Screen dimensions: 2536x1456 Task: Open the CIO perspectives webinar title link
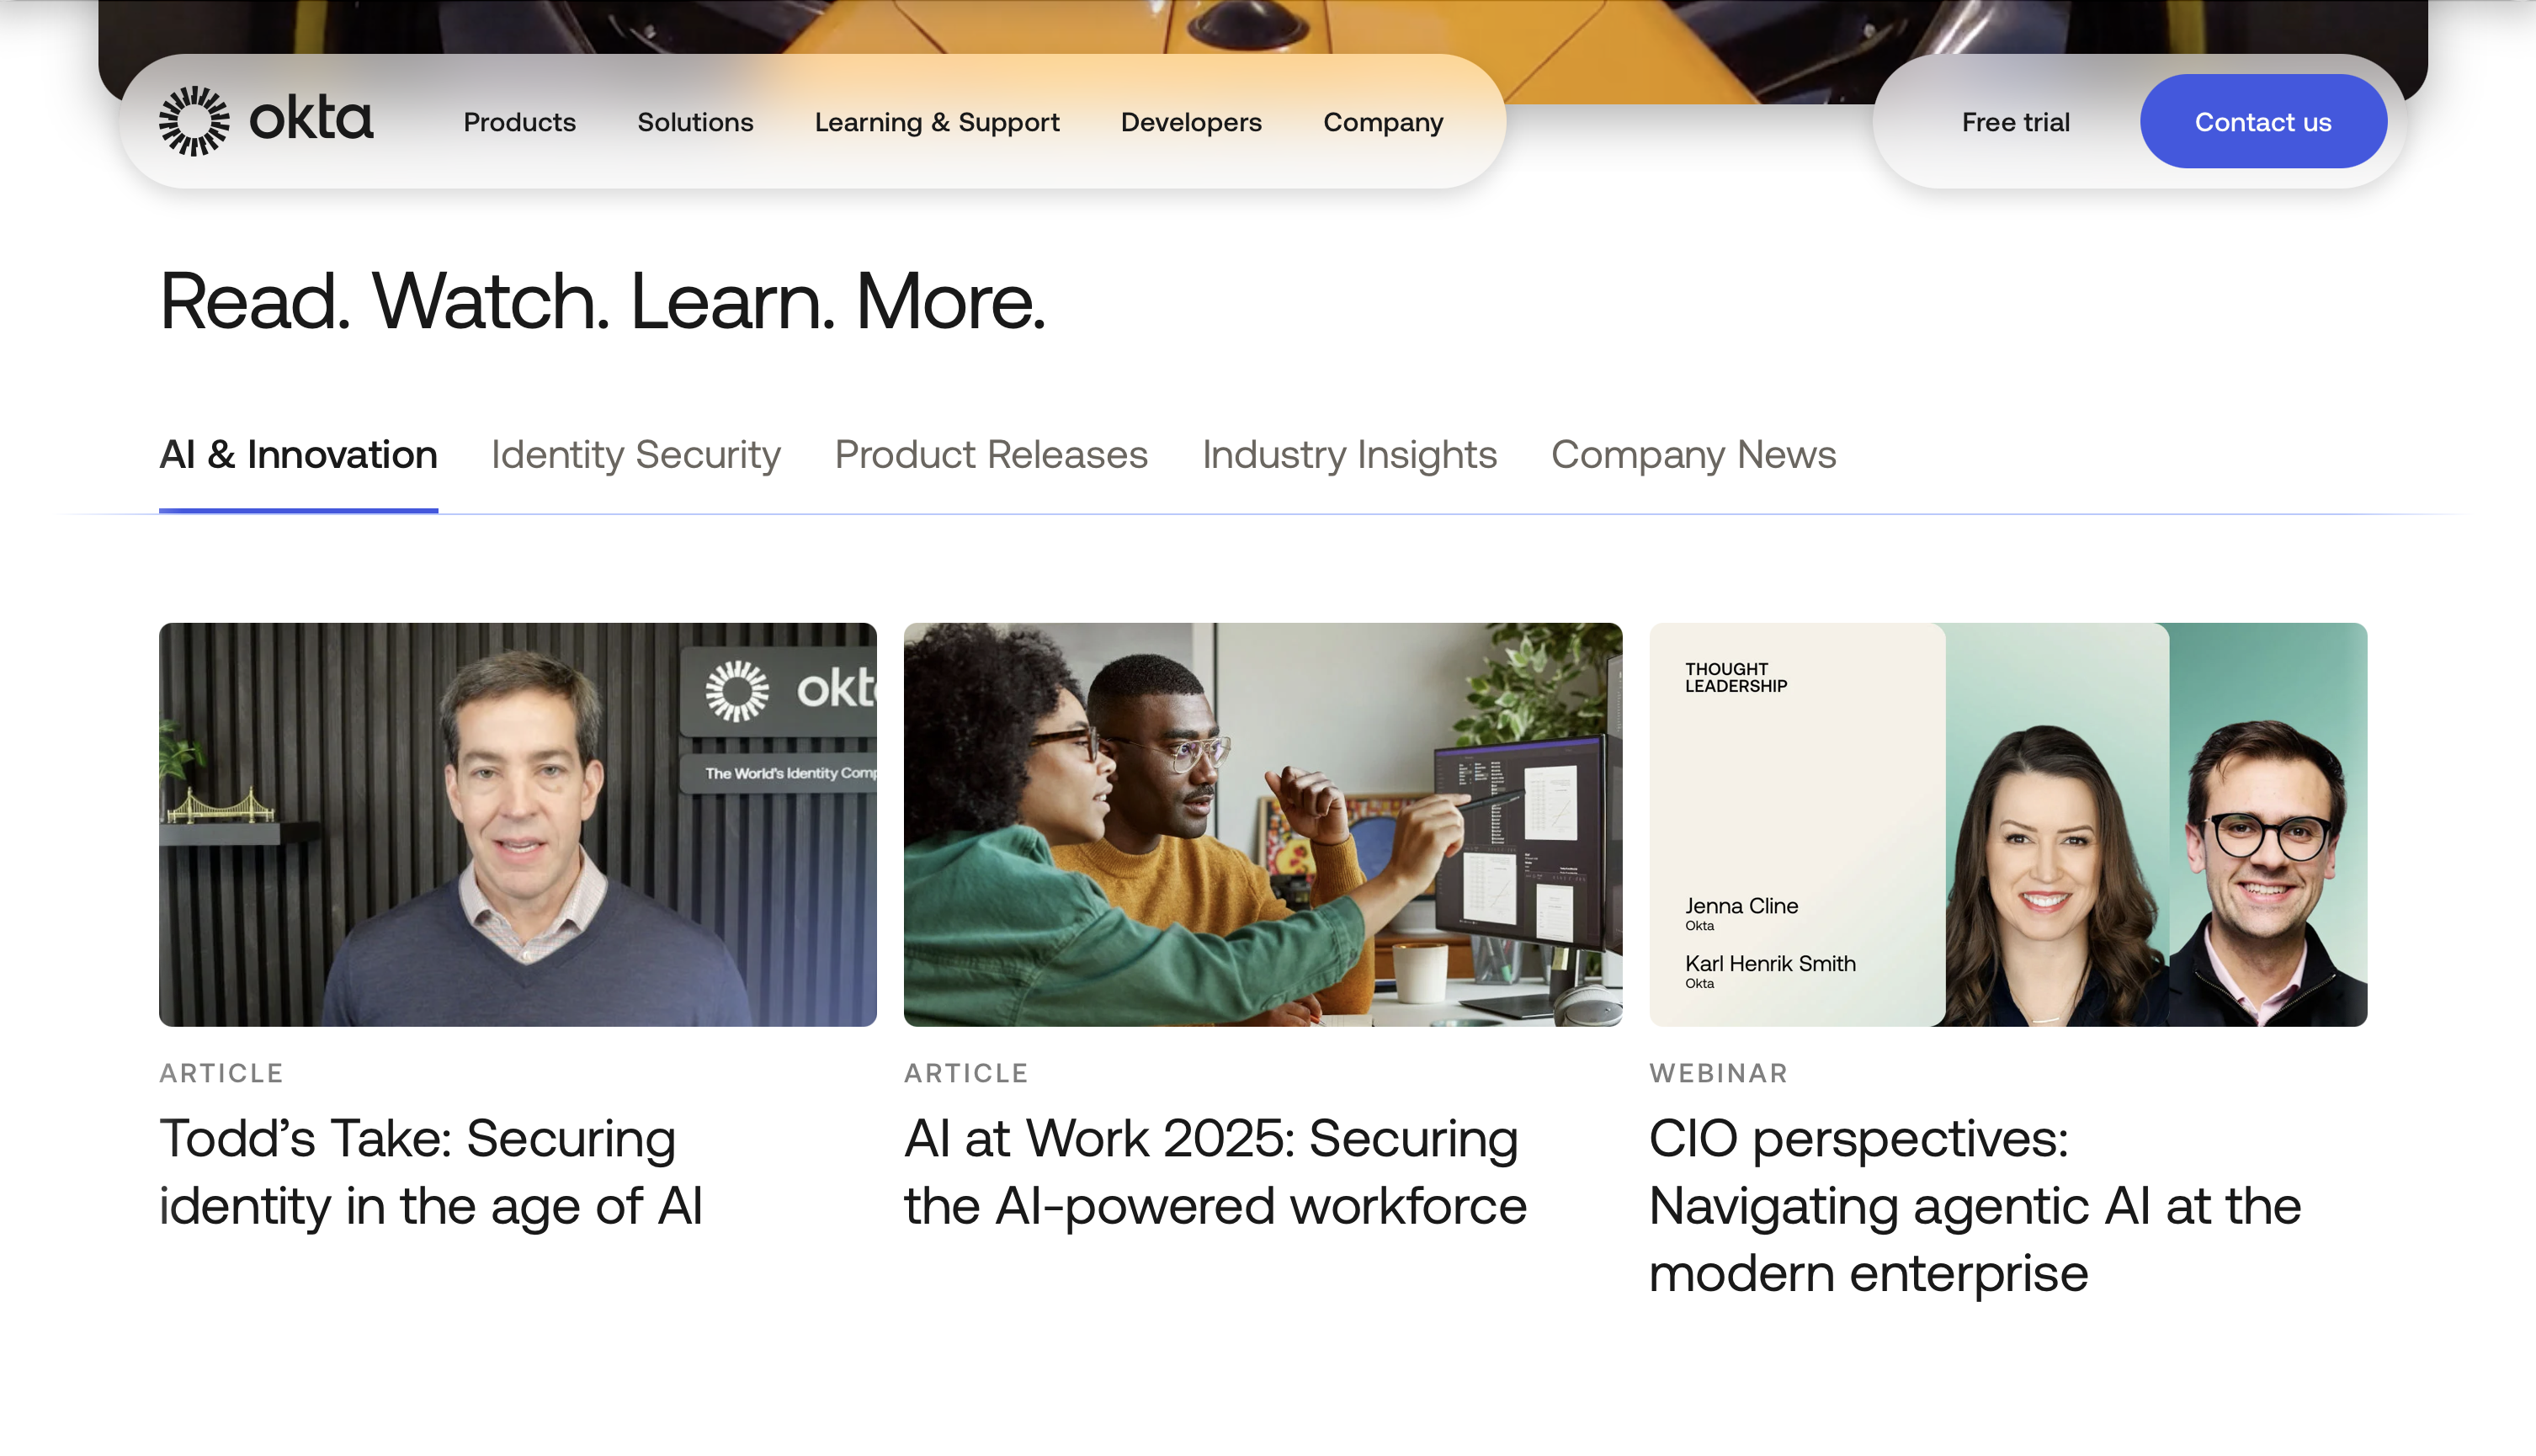pos(1974,1205)
